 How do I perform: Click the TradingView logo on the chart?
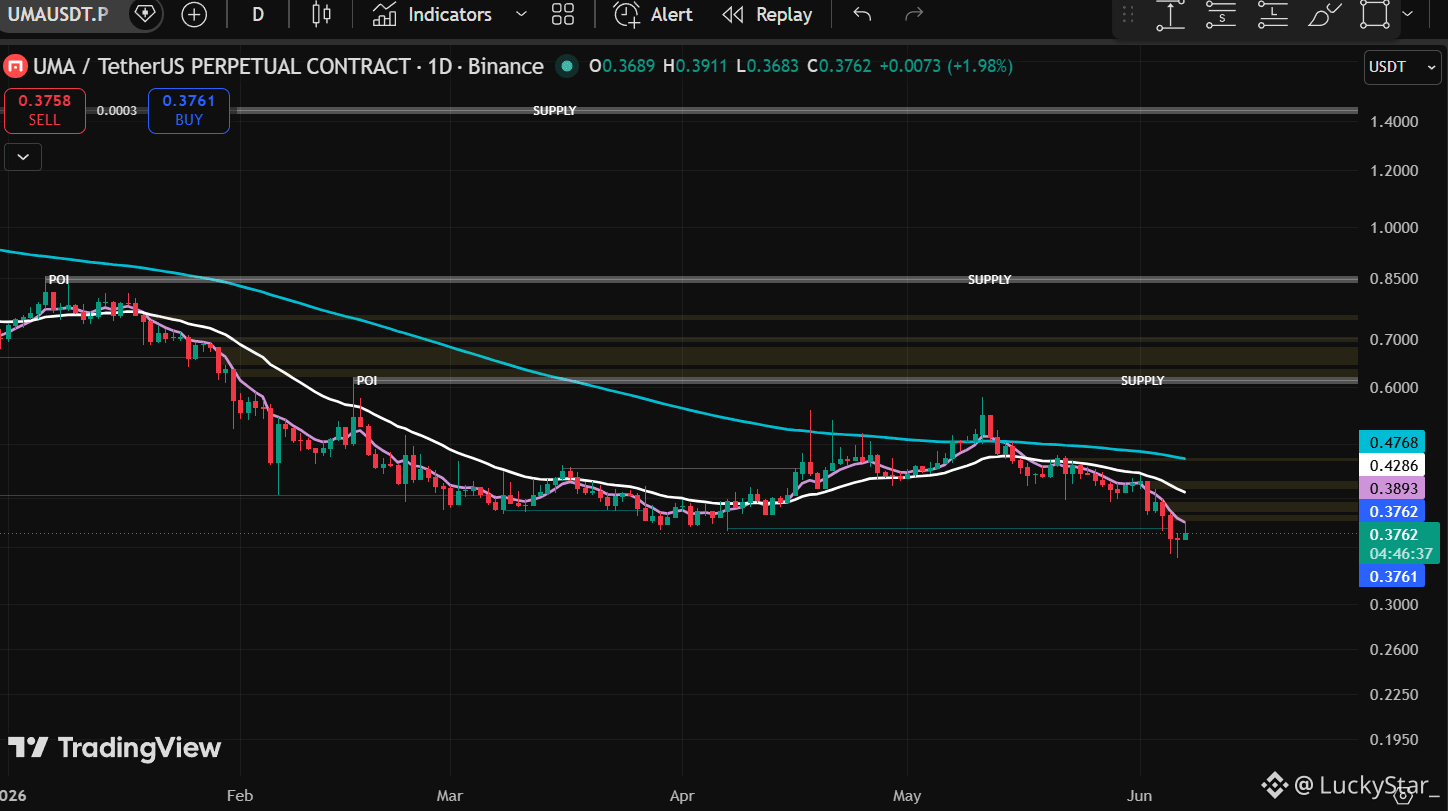(115, 748)
